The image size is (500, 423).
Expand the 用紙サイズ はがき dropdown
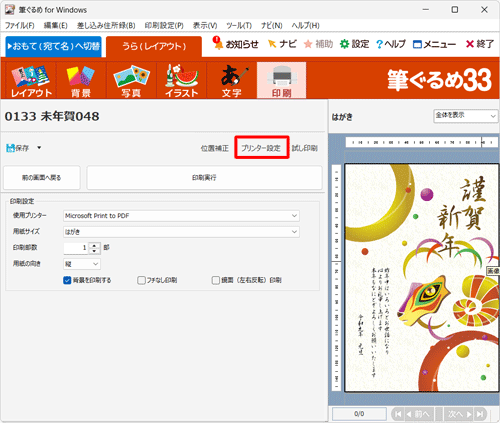(x=181, y=232)
